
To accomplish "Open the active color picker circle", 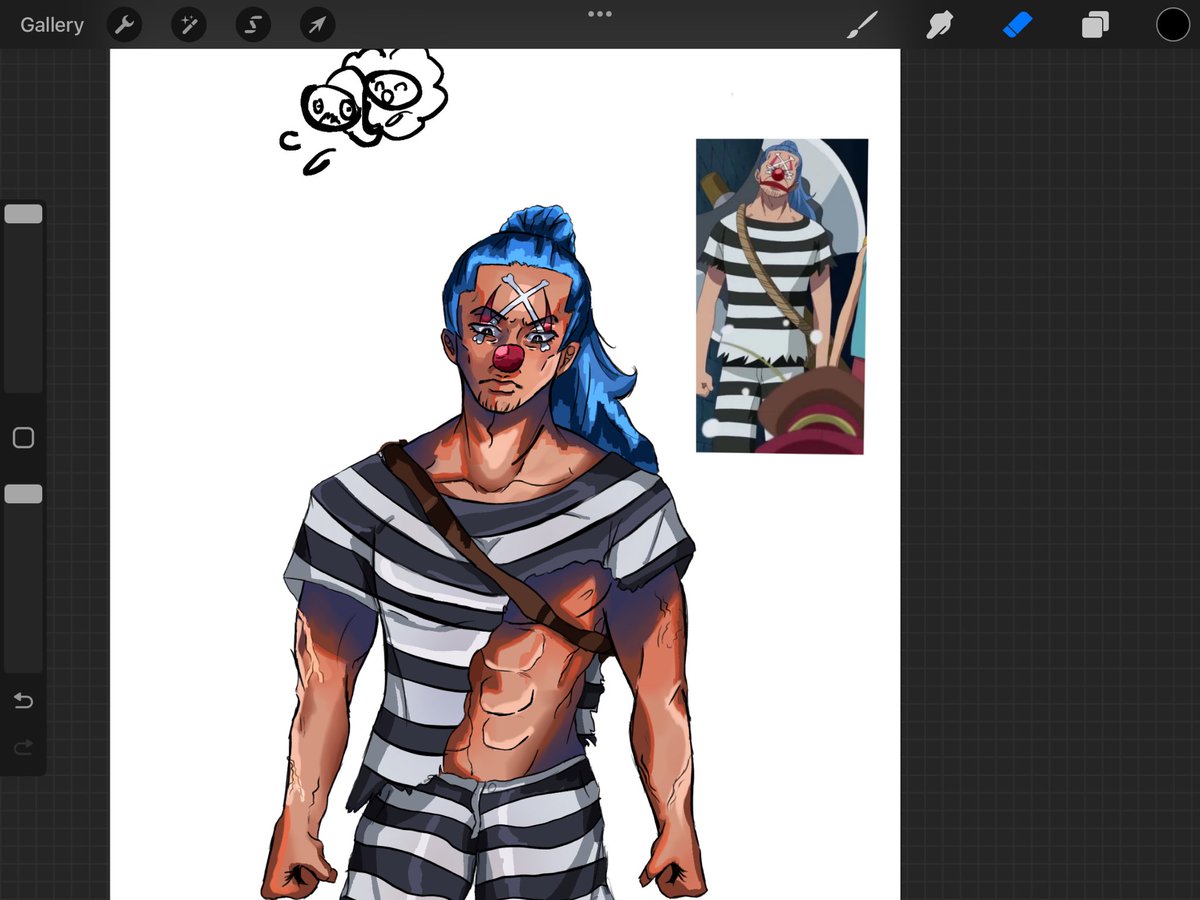I will click(1173, 25).
